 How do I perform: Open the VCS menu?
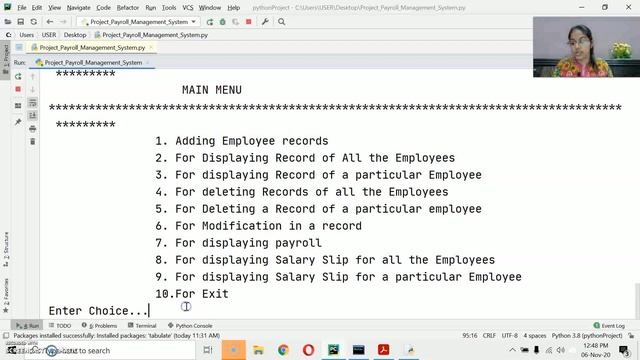pos(188,7)
